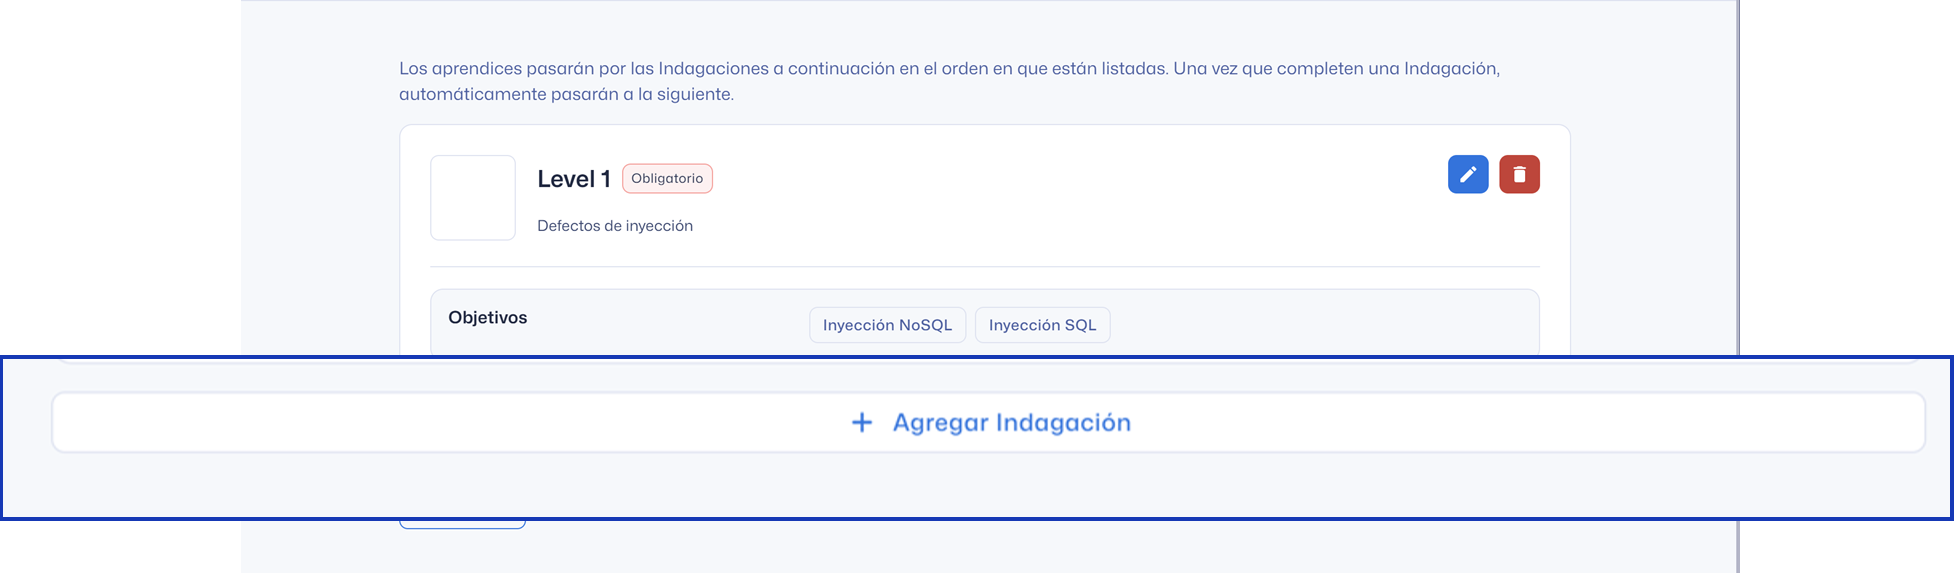Screen dimensions: 1955x573
Task: Select the Inyección SQL objective tag
Action: click(1042, 325)
